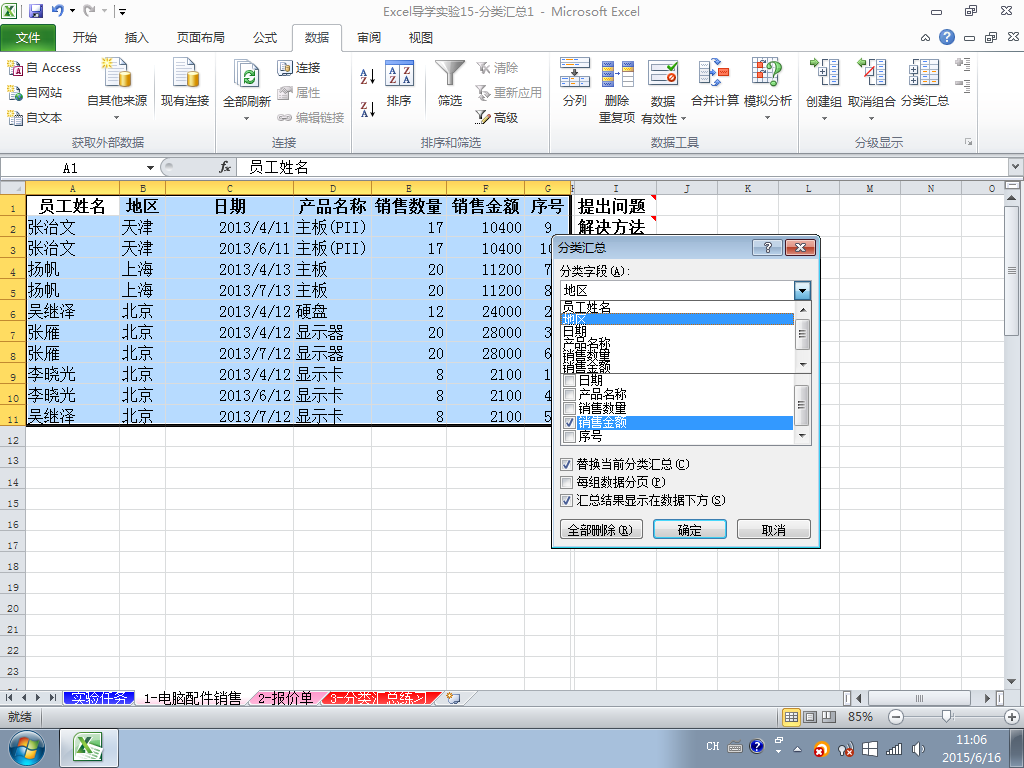
Task: Click 取消组合 ungroup icon
Action: pos(872,73)
